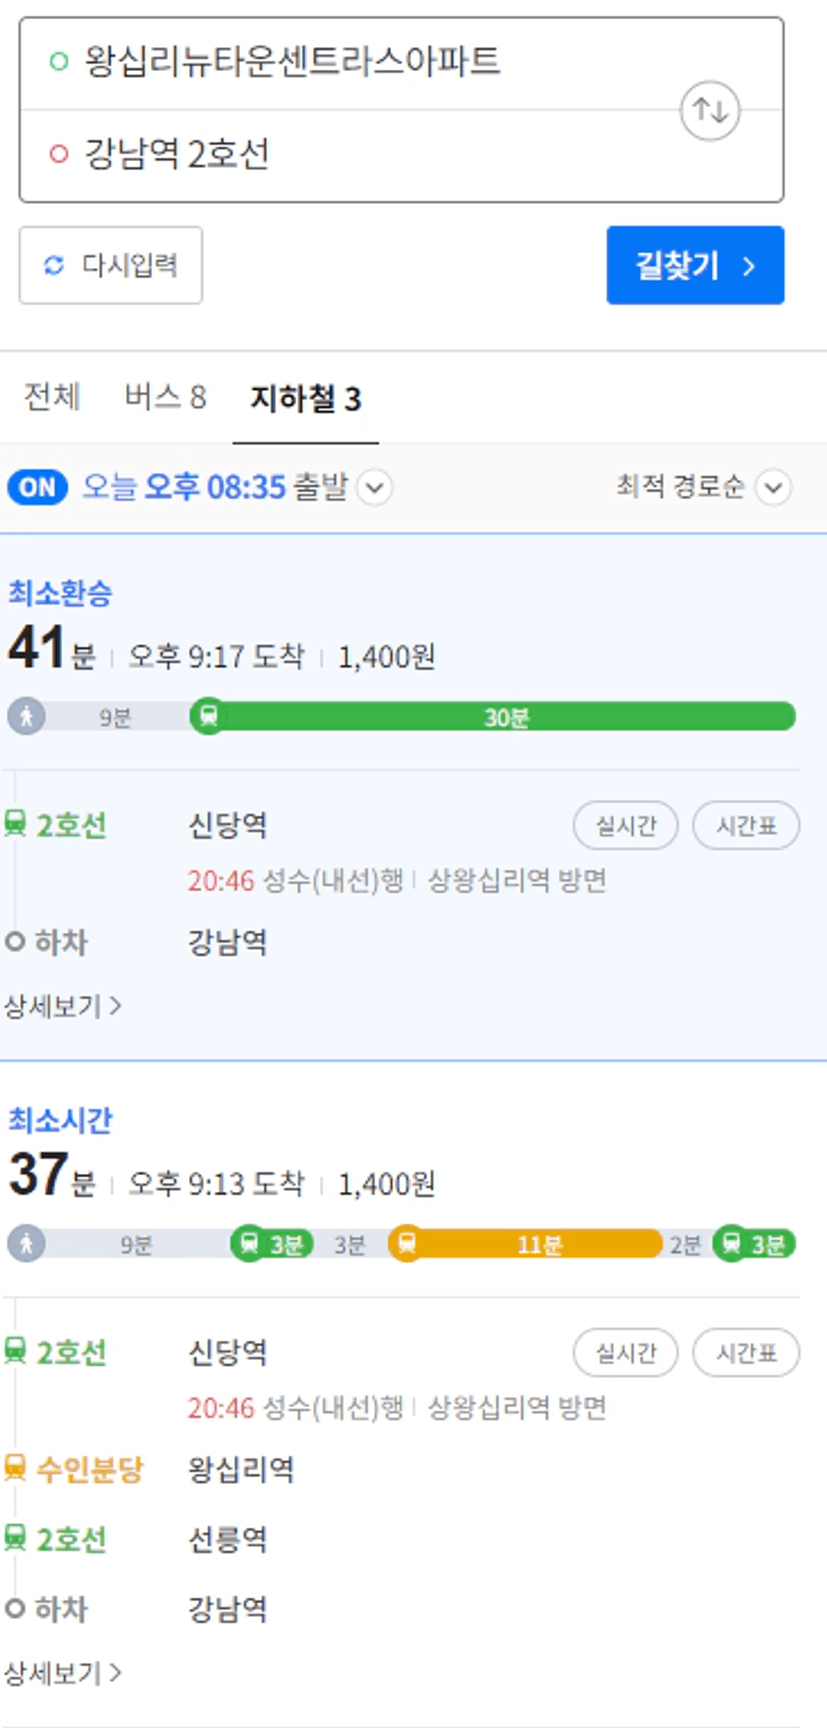Click green 2호선 train icon beside 선릉역
The width and height of the screenshot is (827, 1728).
click(x=15, y=1538)
